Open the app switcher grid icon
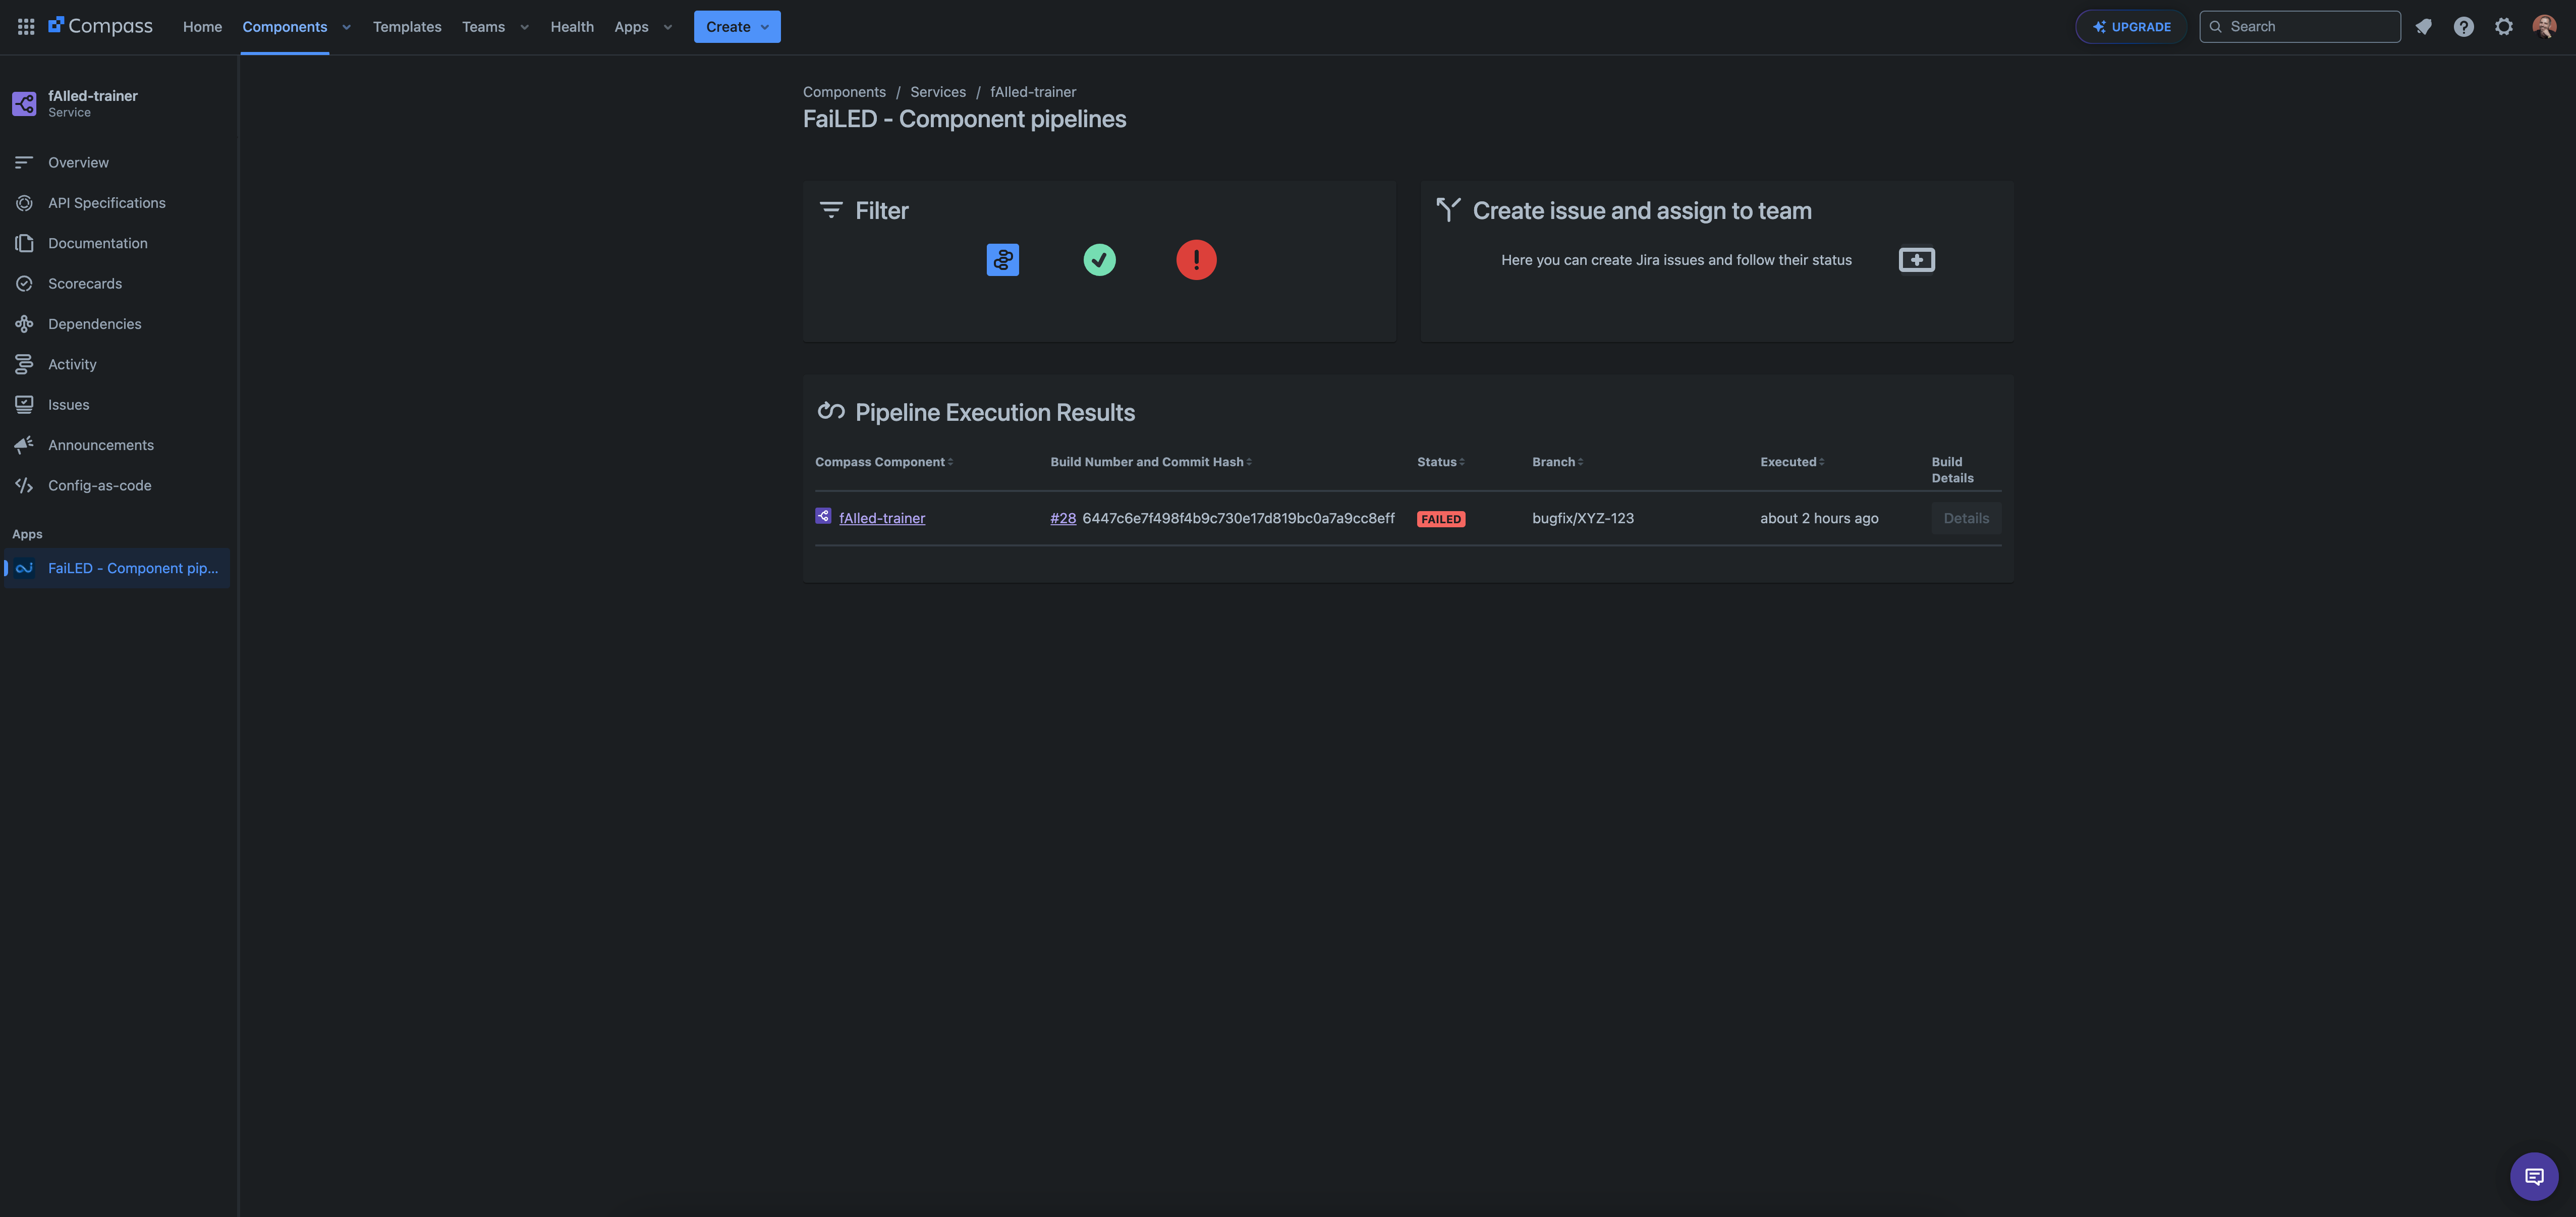Screen dimensions: 2576x1217 click(26, 27)
